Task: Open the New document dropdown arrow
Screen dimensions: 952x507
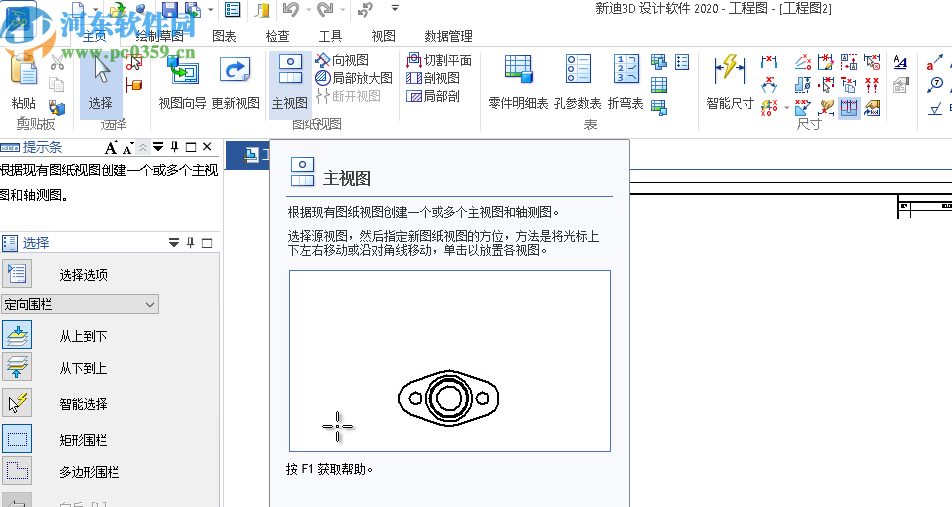Action: coord(95,9)
